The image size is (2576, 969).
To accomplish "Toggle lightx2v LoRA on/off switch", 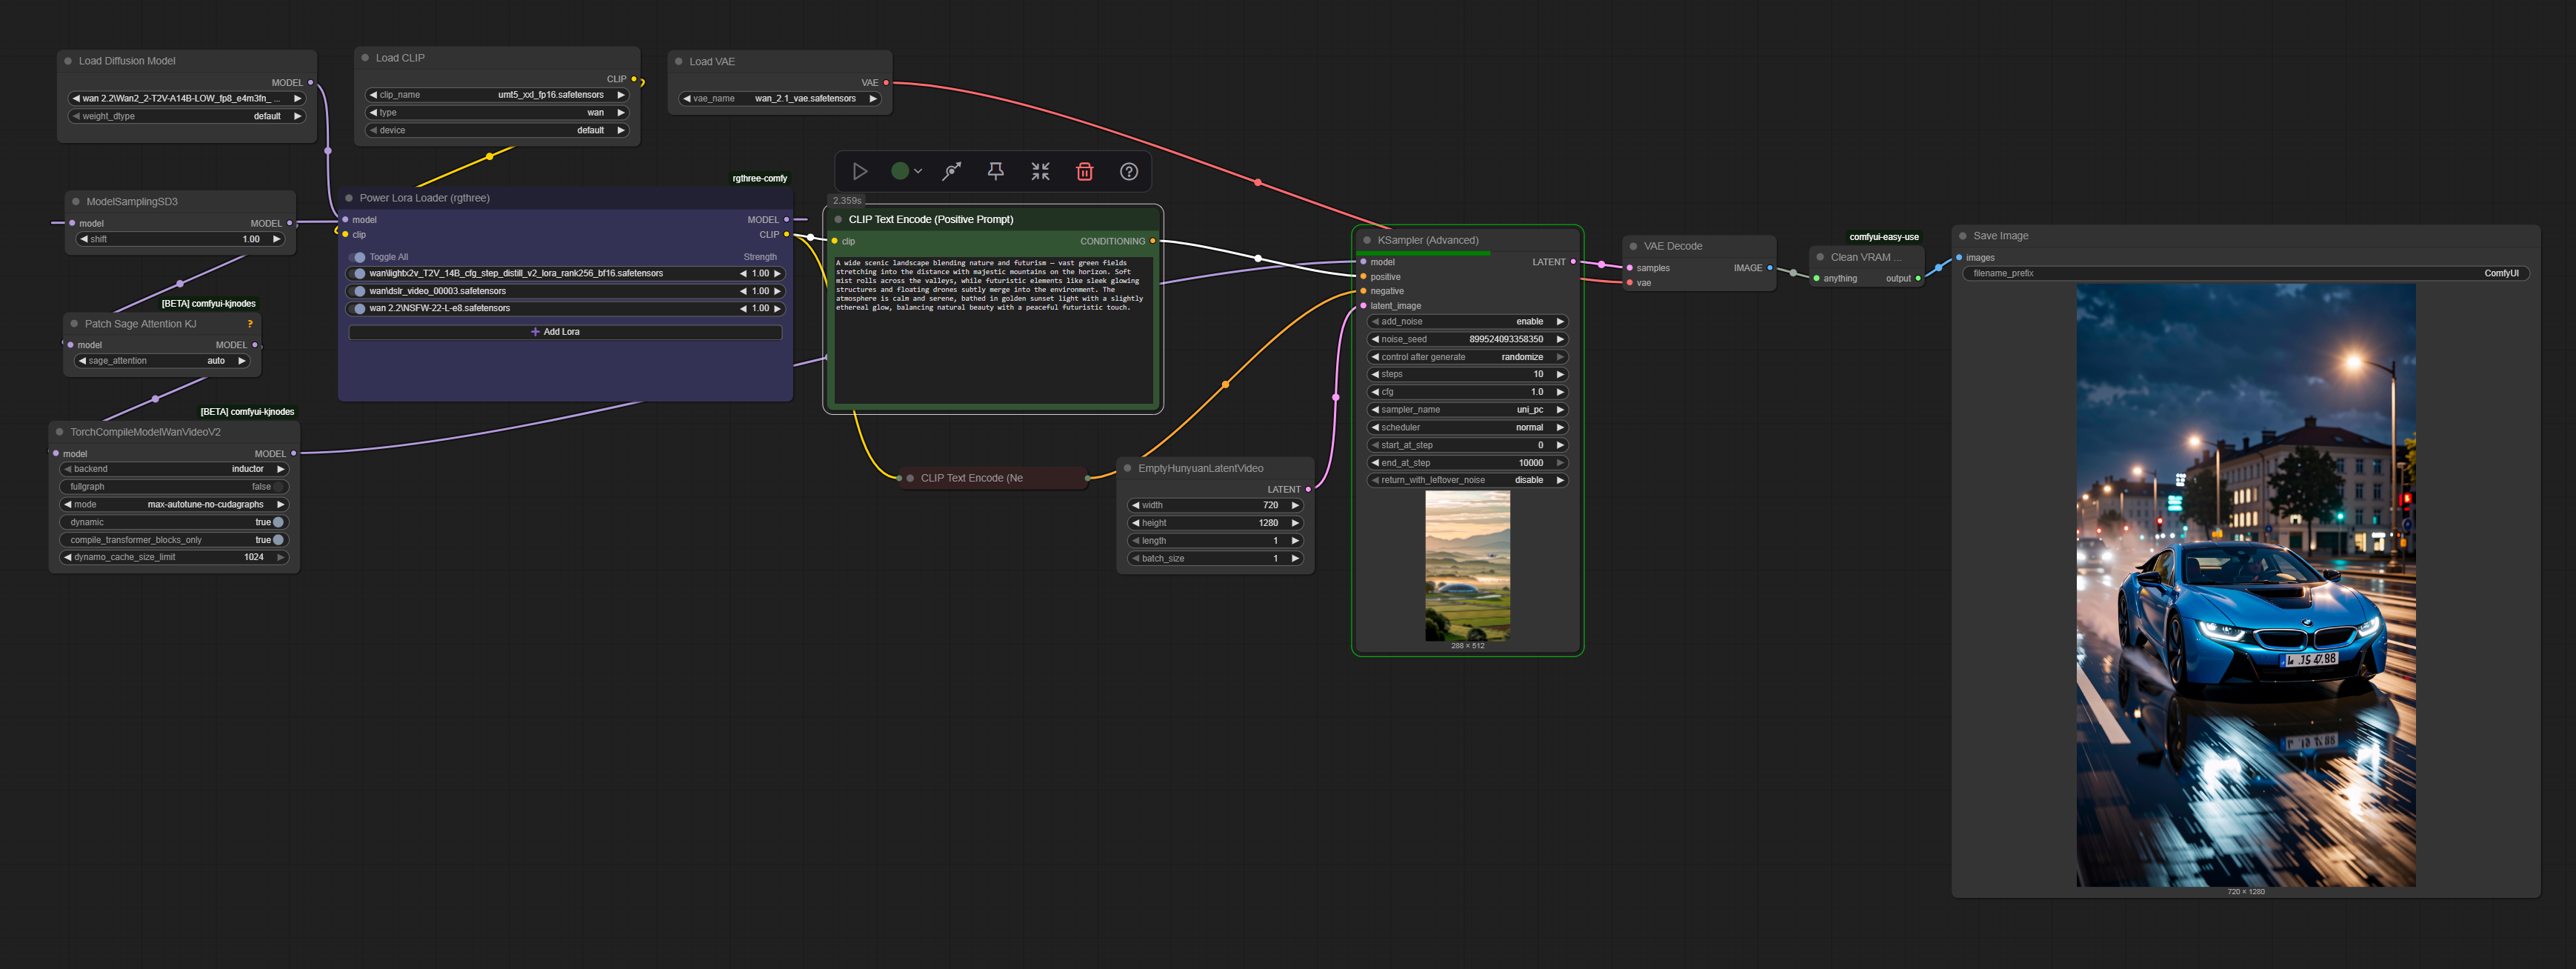I will tap(359, 273).
